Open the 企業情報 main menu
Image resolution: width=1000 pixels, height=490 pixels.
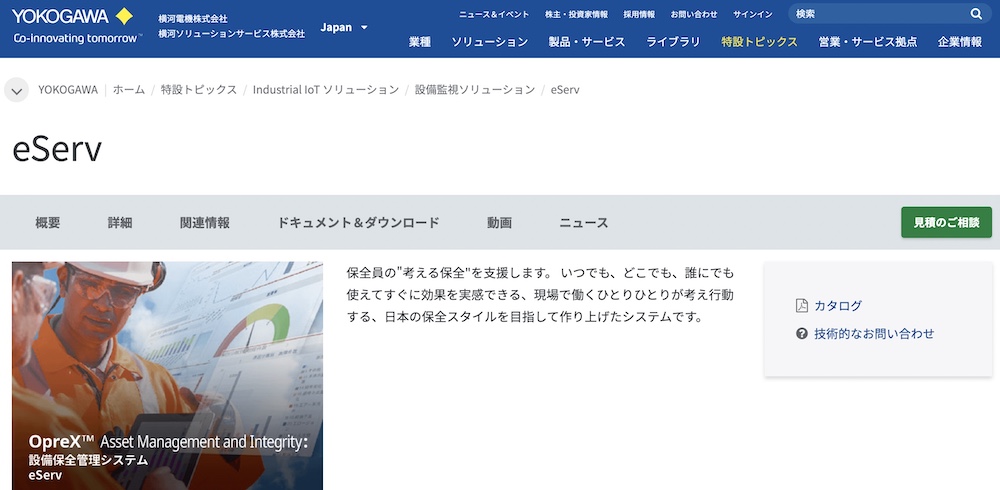(x=960, y=42)
